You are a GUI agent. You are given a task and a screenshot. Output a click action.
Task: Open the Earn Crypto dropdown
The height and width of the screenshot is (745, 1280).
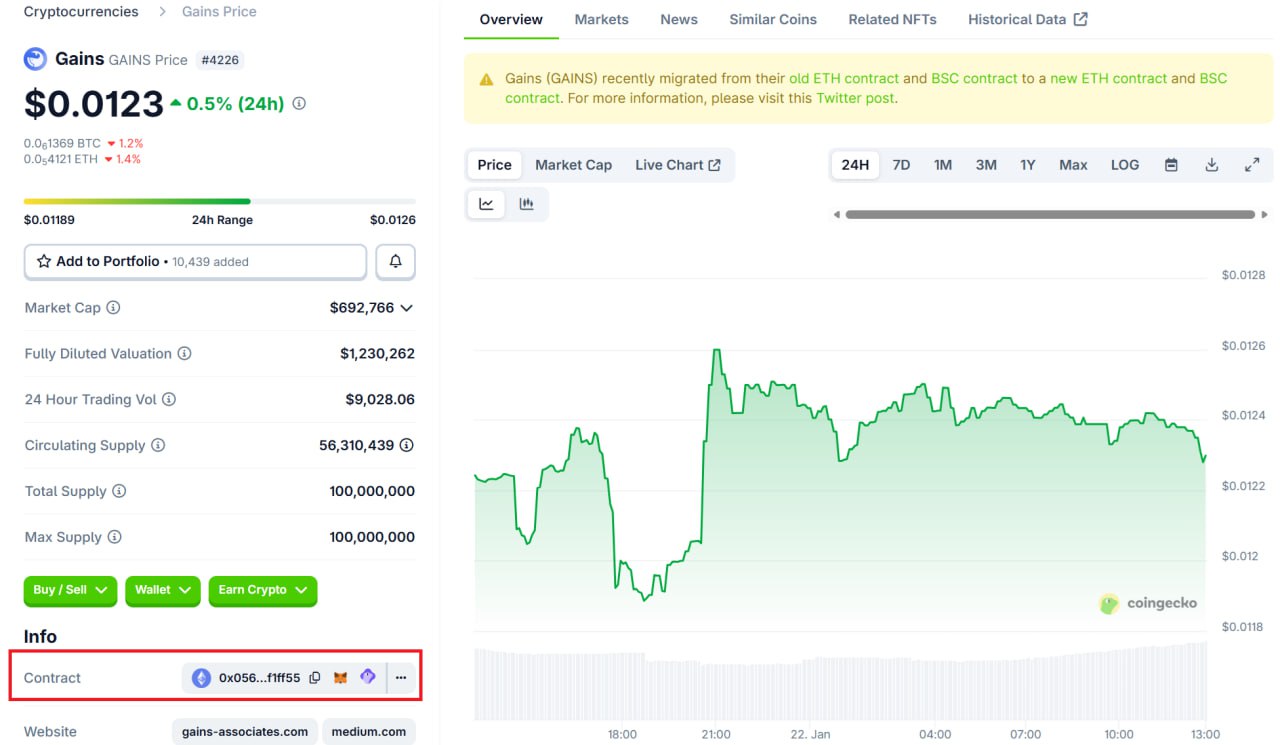[x=262, y=591]
